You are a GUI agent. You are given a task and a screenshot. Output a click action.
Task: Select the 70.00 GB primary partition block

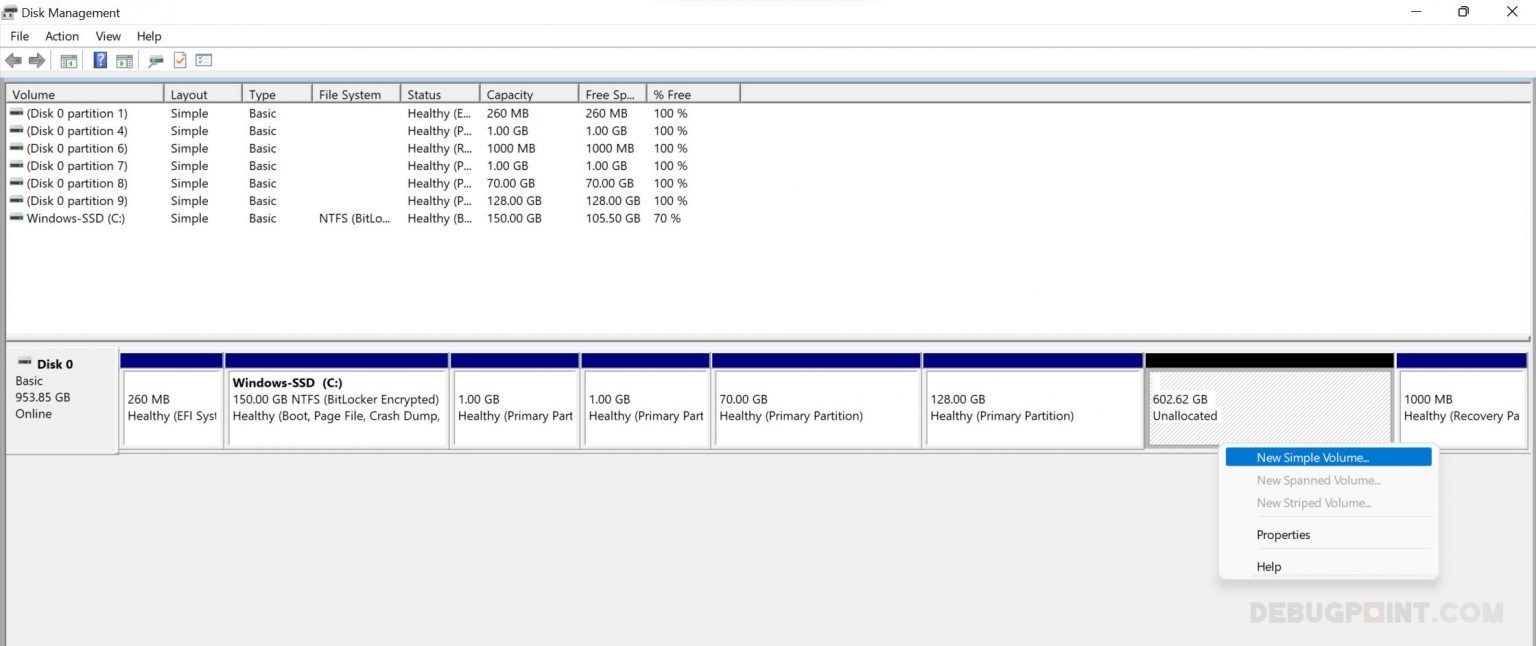tap(815, 408)
